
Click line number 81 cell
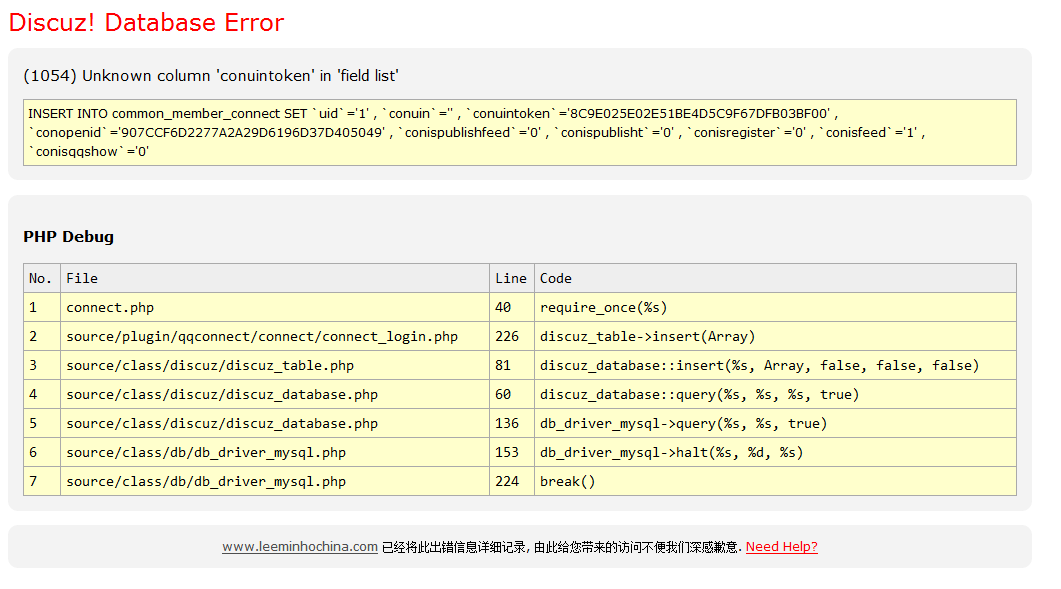512,366
